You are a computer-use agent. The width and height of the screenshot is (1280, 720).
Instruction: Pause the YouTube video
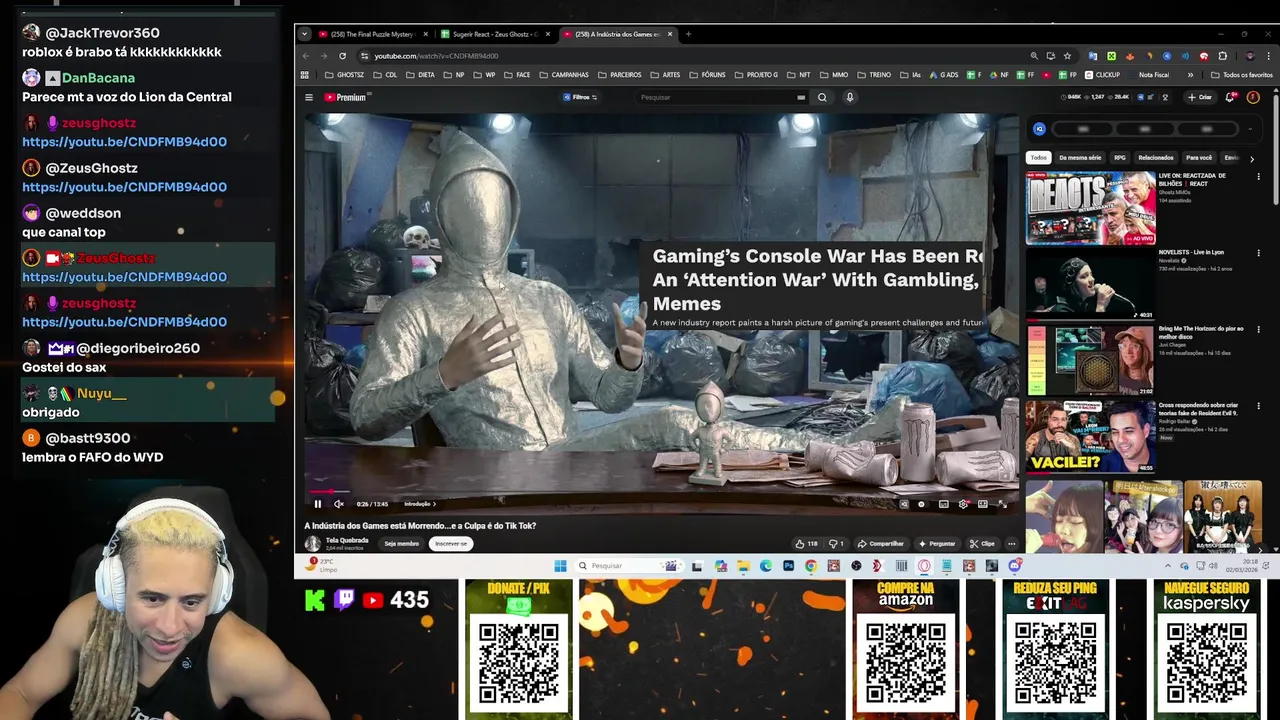pos(318,504)
